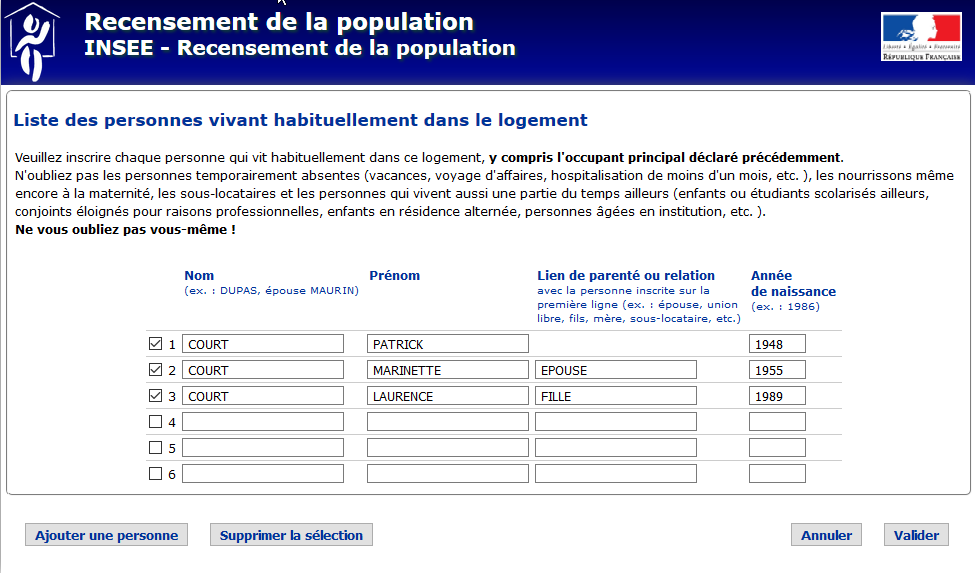Click the relation field containing FILLE
This screenshot has width=975, height=573.
(x=615, y=396)
